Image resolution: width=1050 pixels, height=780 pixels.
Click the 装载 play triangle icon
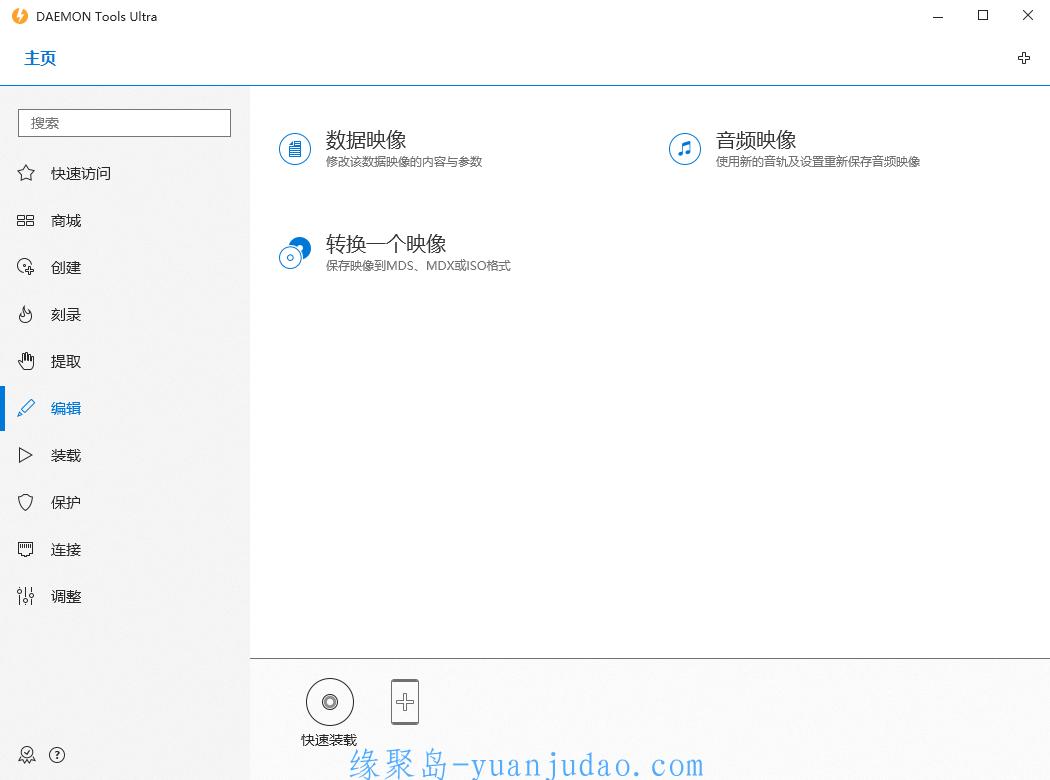pyautogui.click(x=26, y=455)
